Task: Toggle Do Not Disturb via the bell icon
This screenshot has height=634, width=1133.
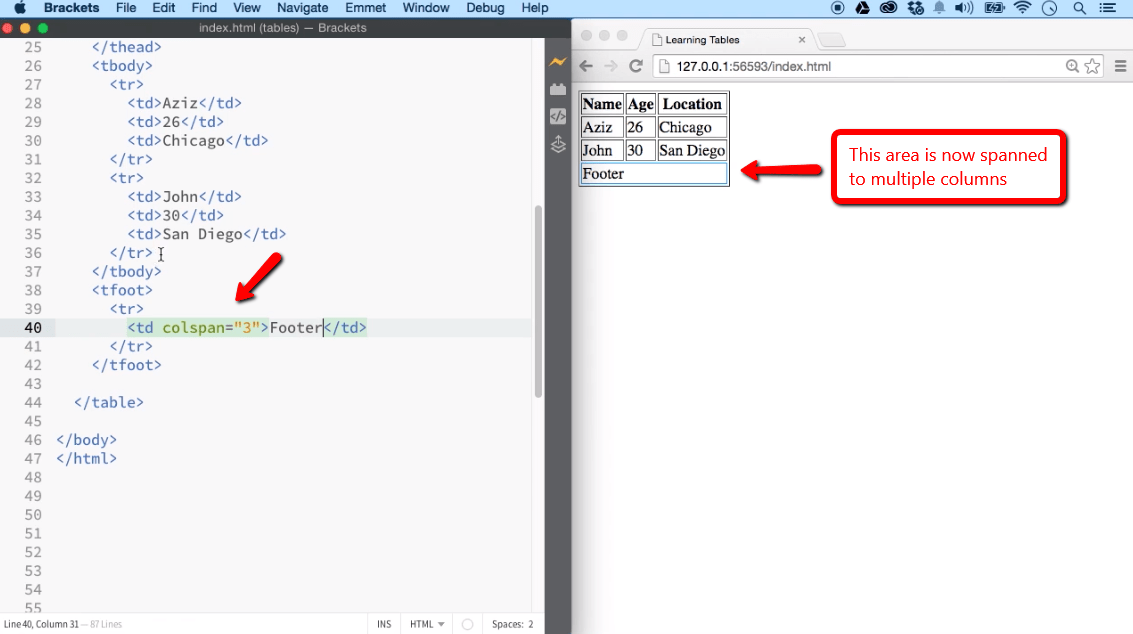Action: click(x=938, y=8)
